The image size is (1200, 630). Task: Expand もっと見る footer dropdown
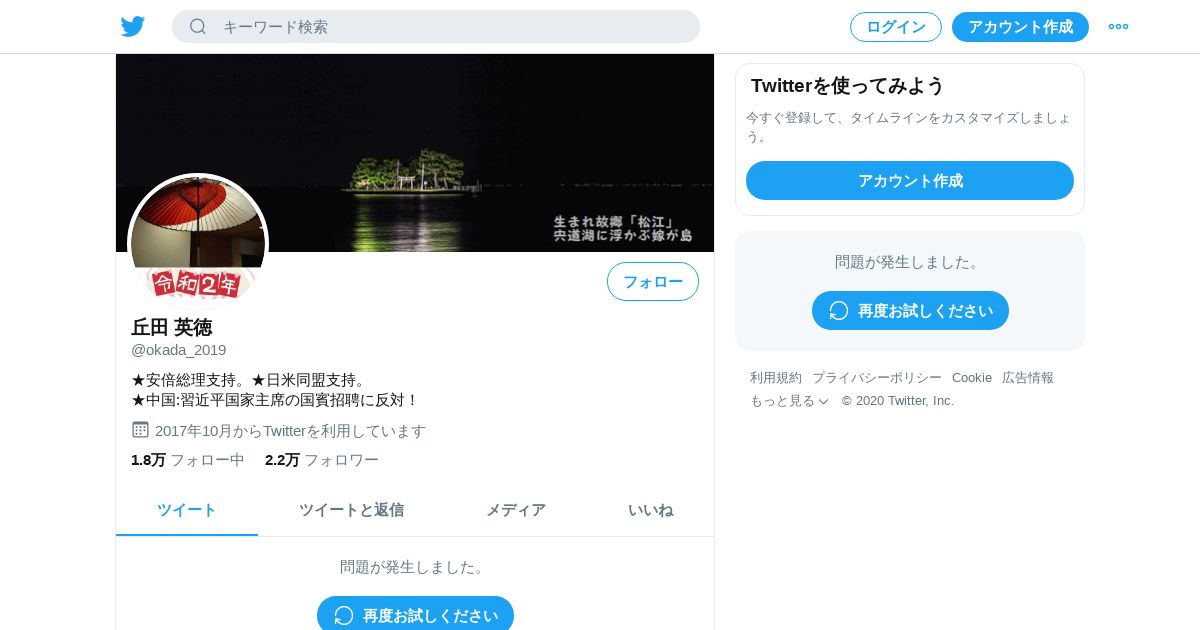click(x=789, y=401)
